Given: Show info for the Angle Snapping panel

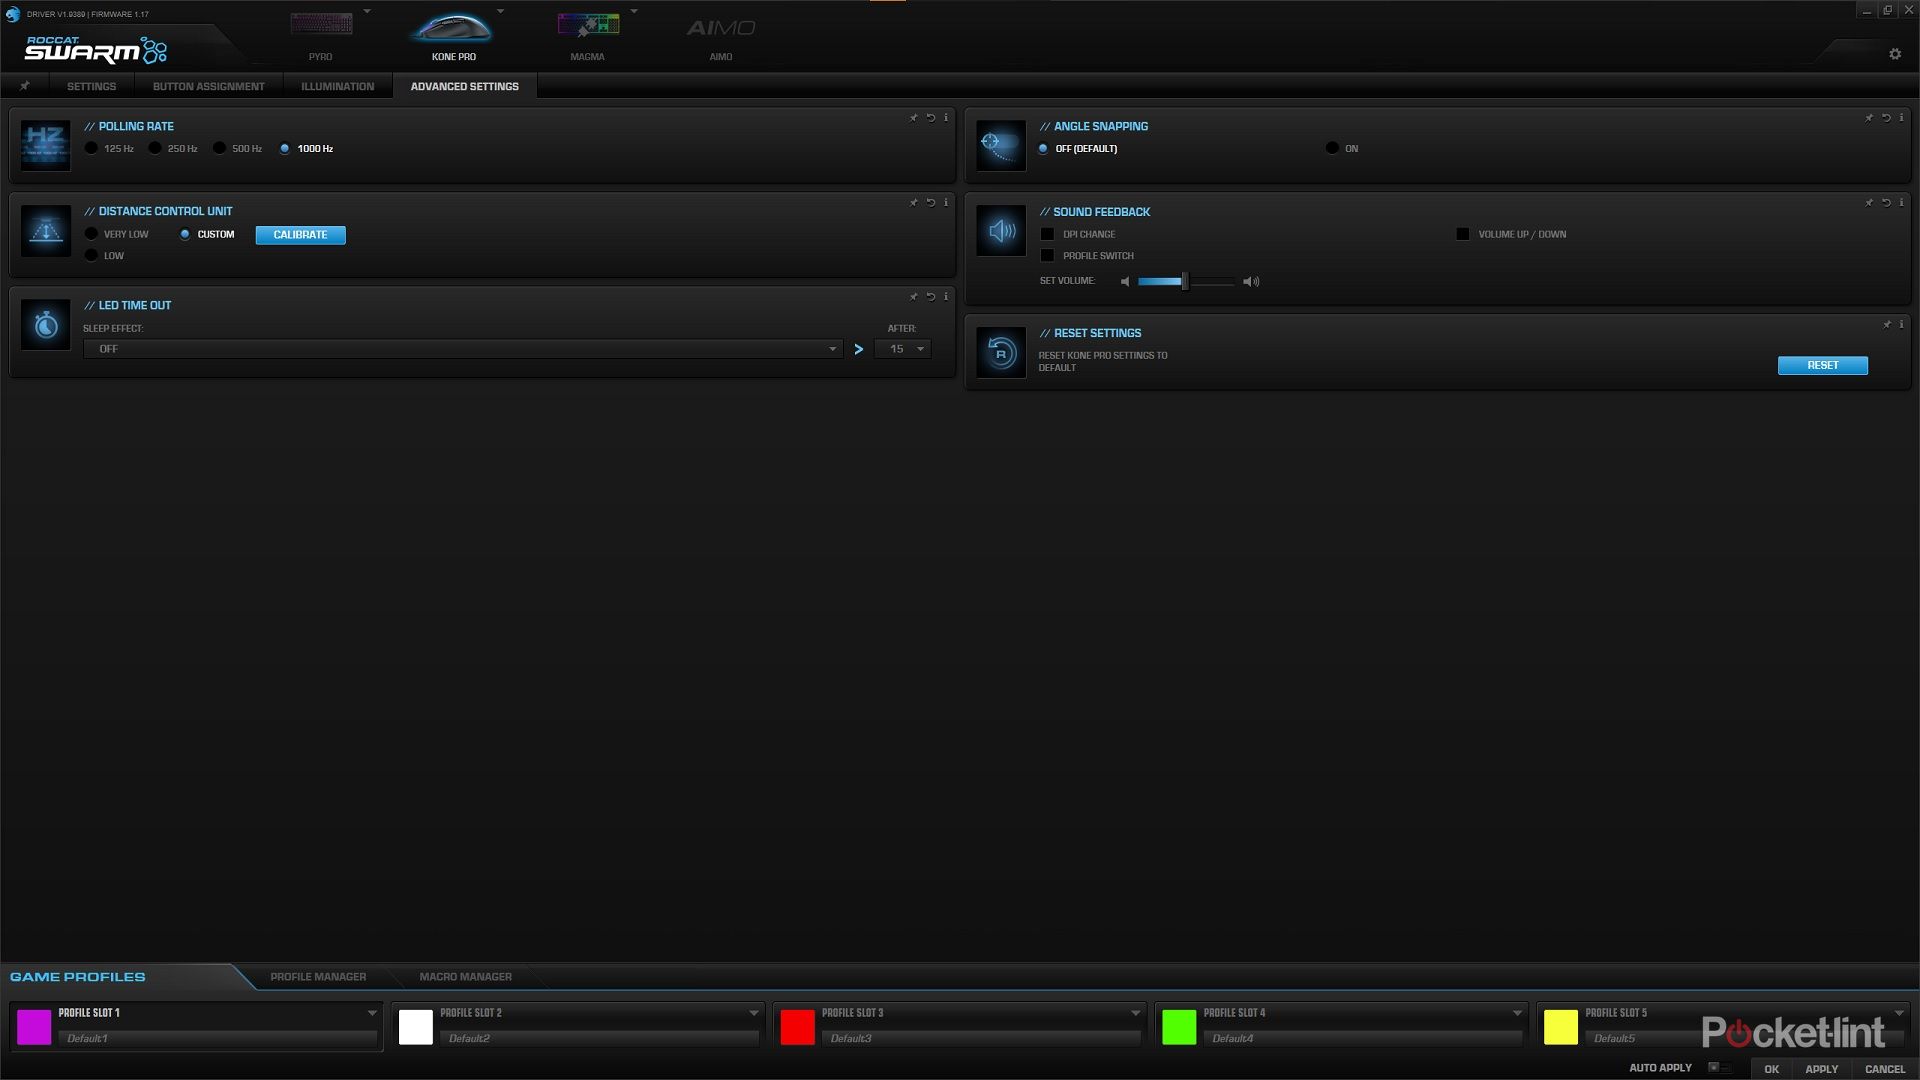Looking at the screenshot, I should click(1901, 118).
